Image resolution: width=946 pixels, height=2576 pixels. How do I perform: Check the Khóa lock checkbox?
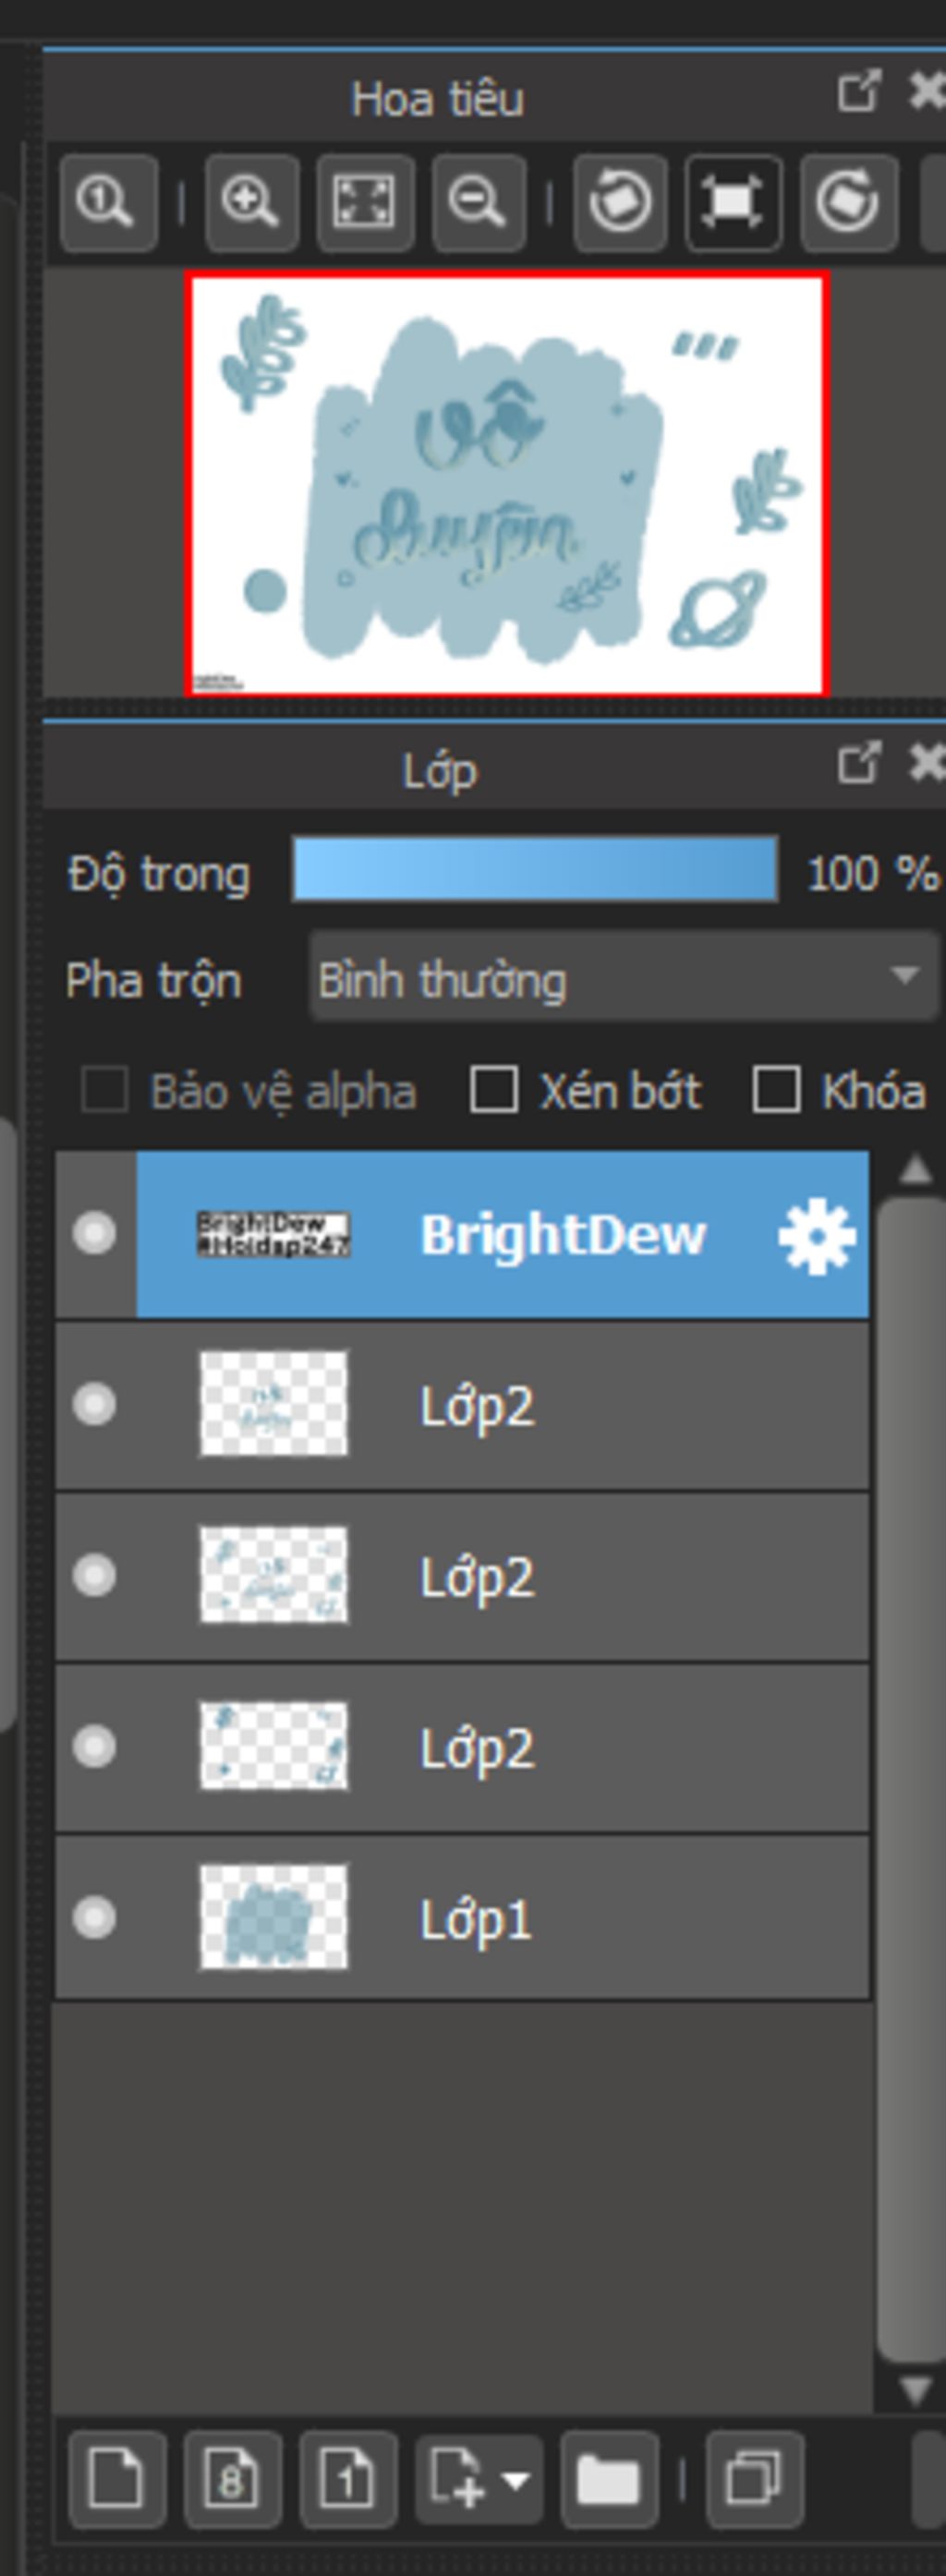pos(776,1090)
